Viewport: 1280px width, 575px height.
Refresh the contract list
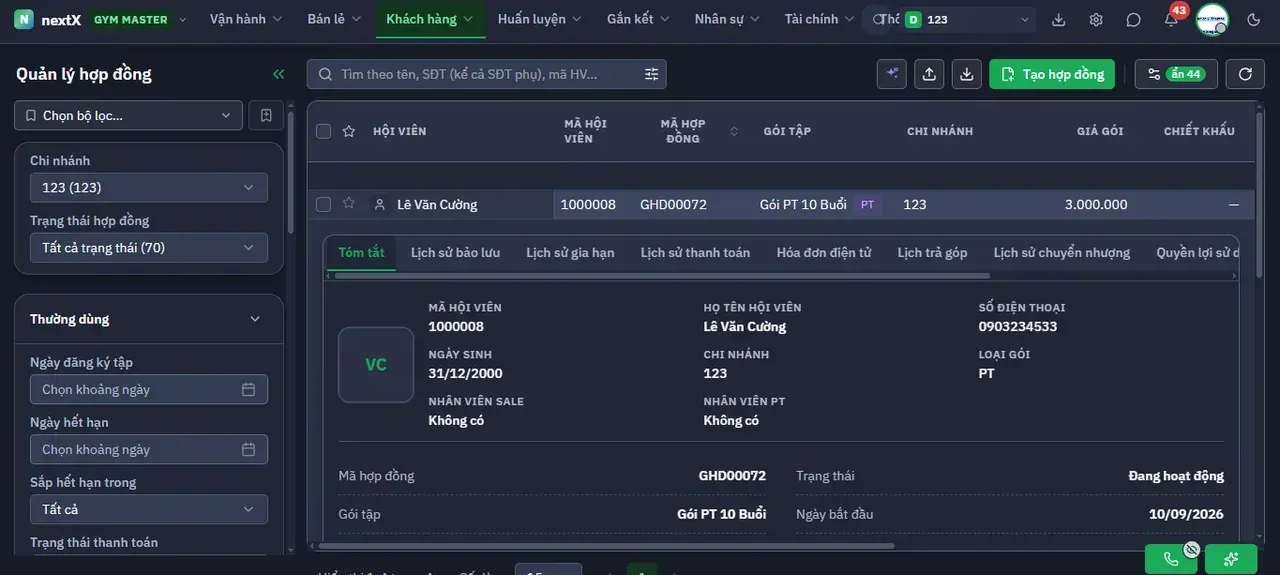[x=1245, y=74]
